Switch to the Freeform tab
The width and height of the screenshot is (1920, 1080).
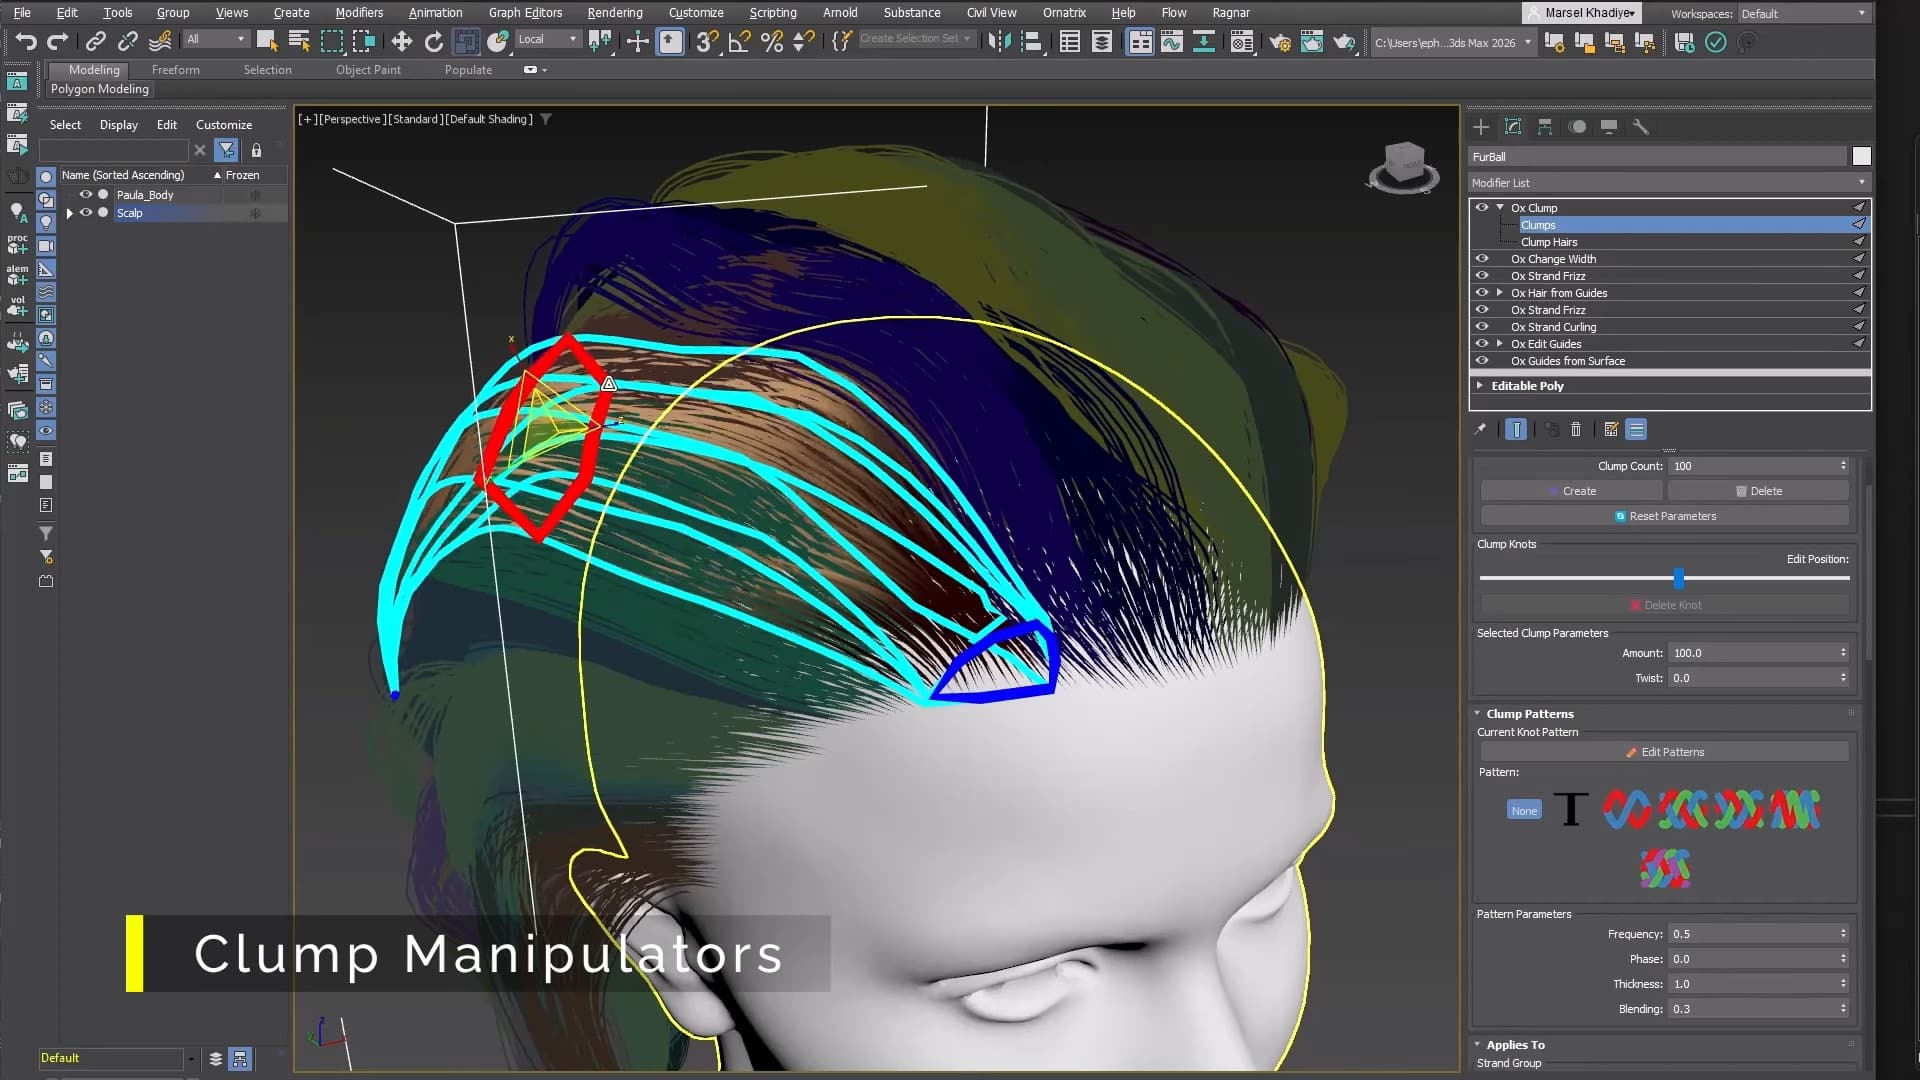pyautogui.click(x=176, y=70)
